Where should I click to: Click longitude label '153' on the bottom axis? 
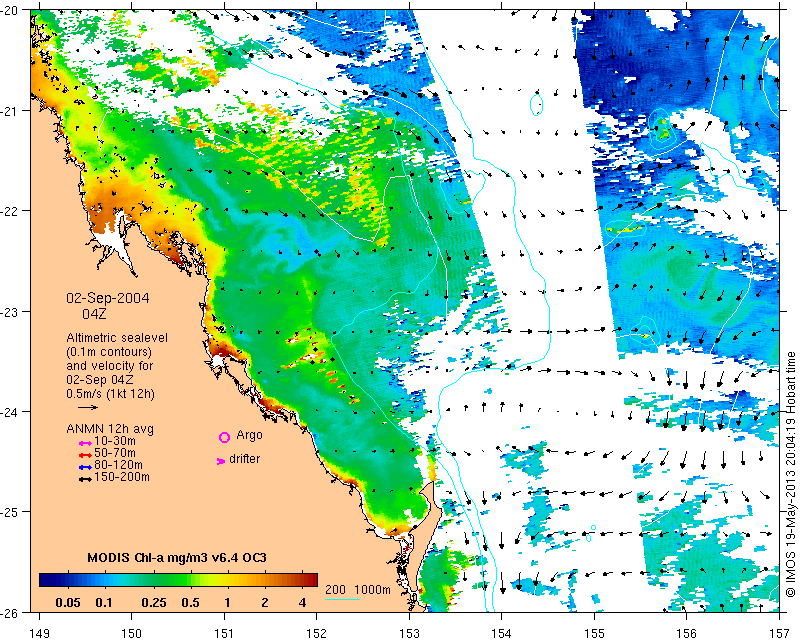pos(409,633)
